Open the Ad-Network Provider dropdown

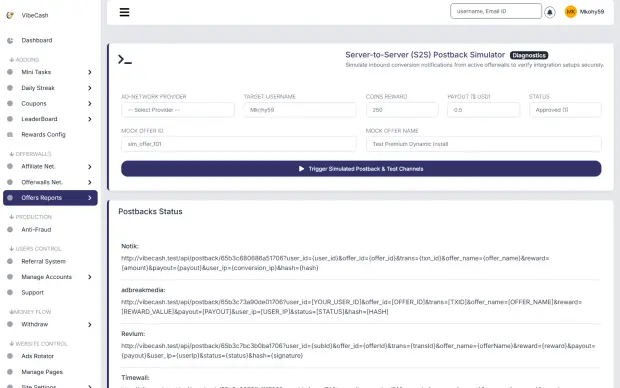coord(178,110)
